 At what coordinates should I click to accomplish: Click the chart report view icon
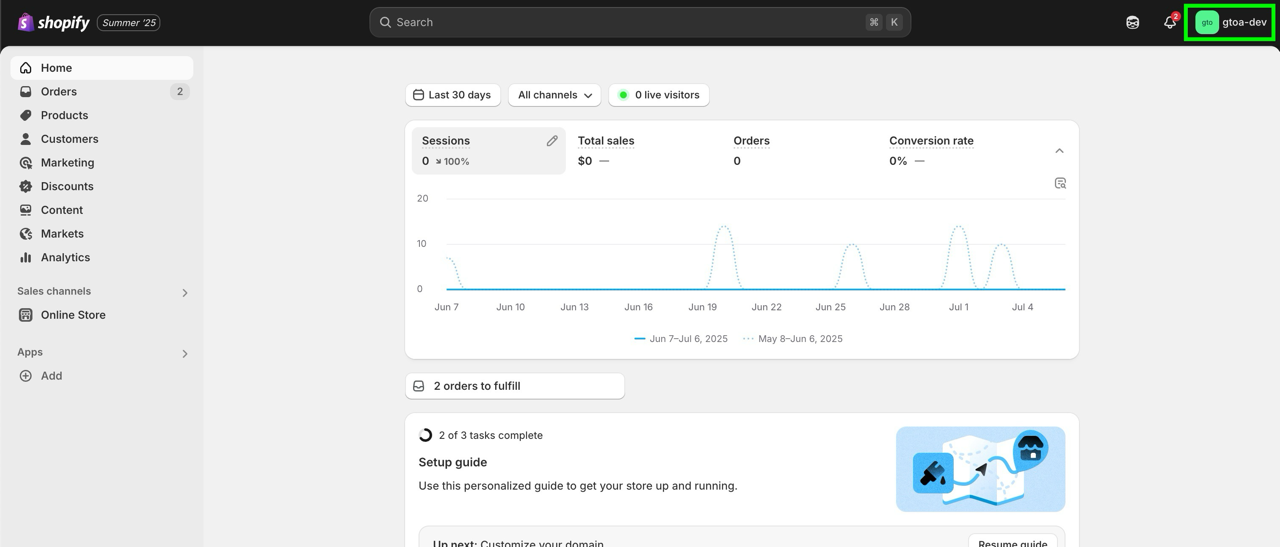pos(1060,183)
